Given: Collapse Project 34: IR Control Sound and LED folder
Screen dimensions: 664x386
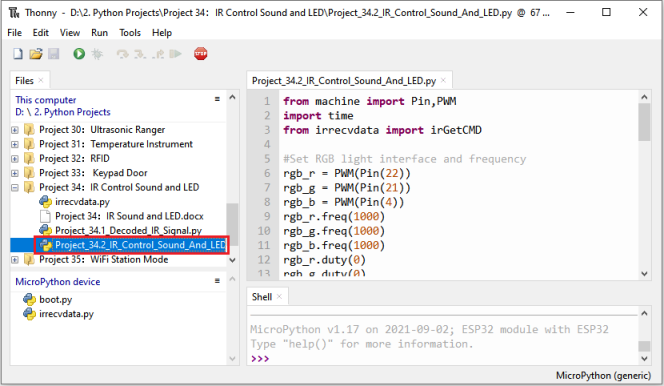Looking at the screenshot, I should tap(15, 187).
